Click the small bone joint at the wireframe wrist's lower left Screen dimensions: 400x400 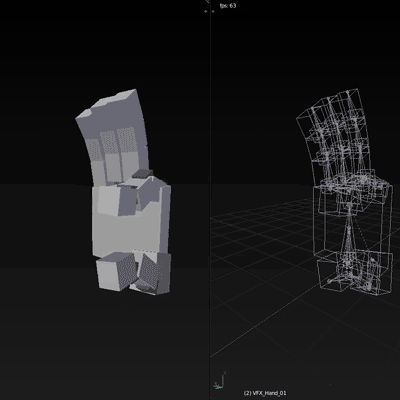tap(330, 281)
